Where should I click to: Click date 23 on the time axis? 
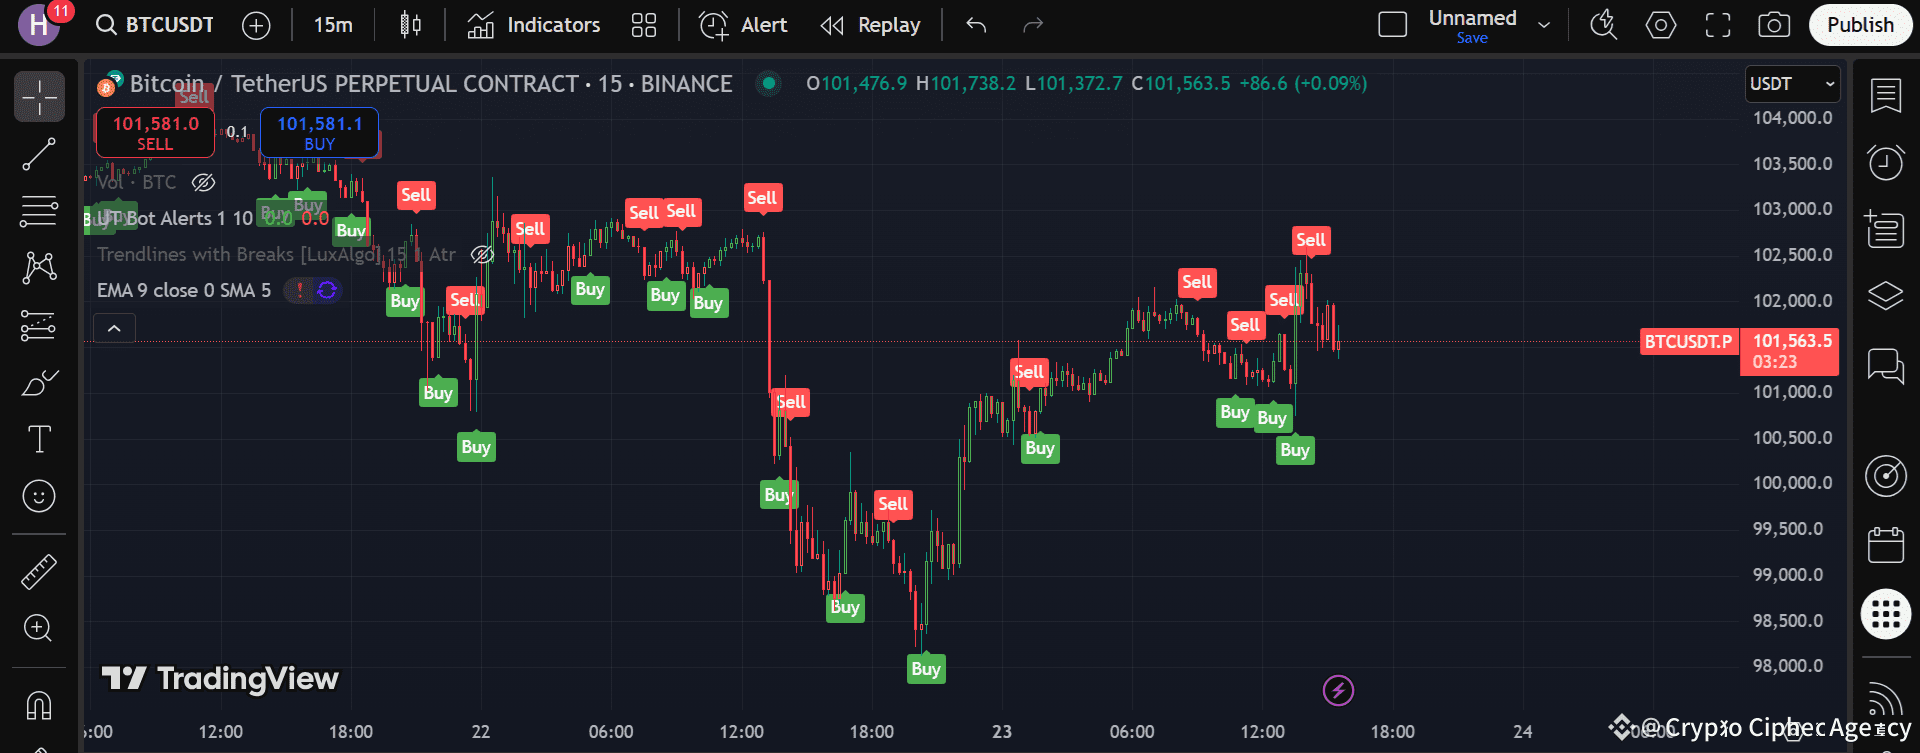(x=1002, y=732)
